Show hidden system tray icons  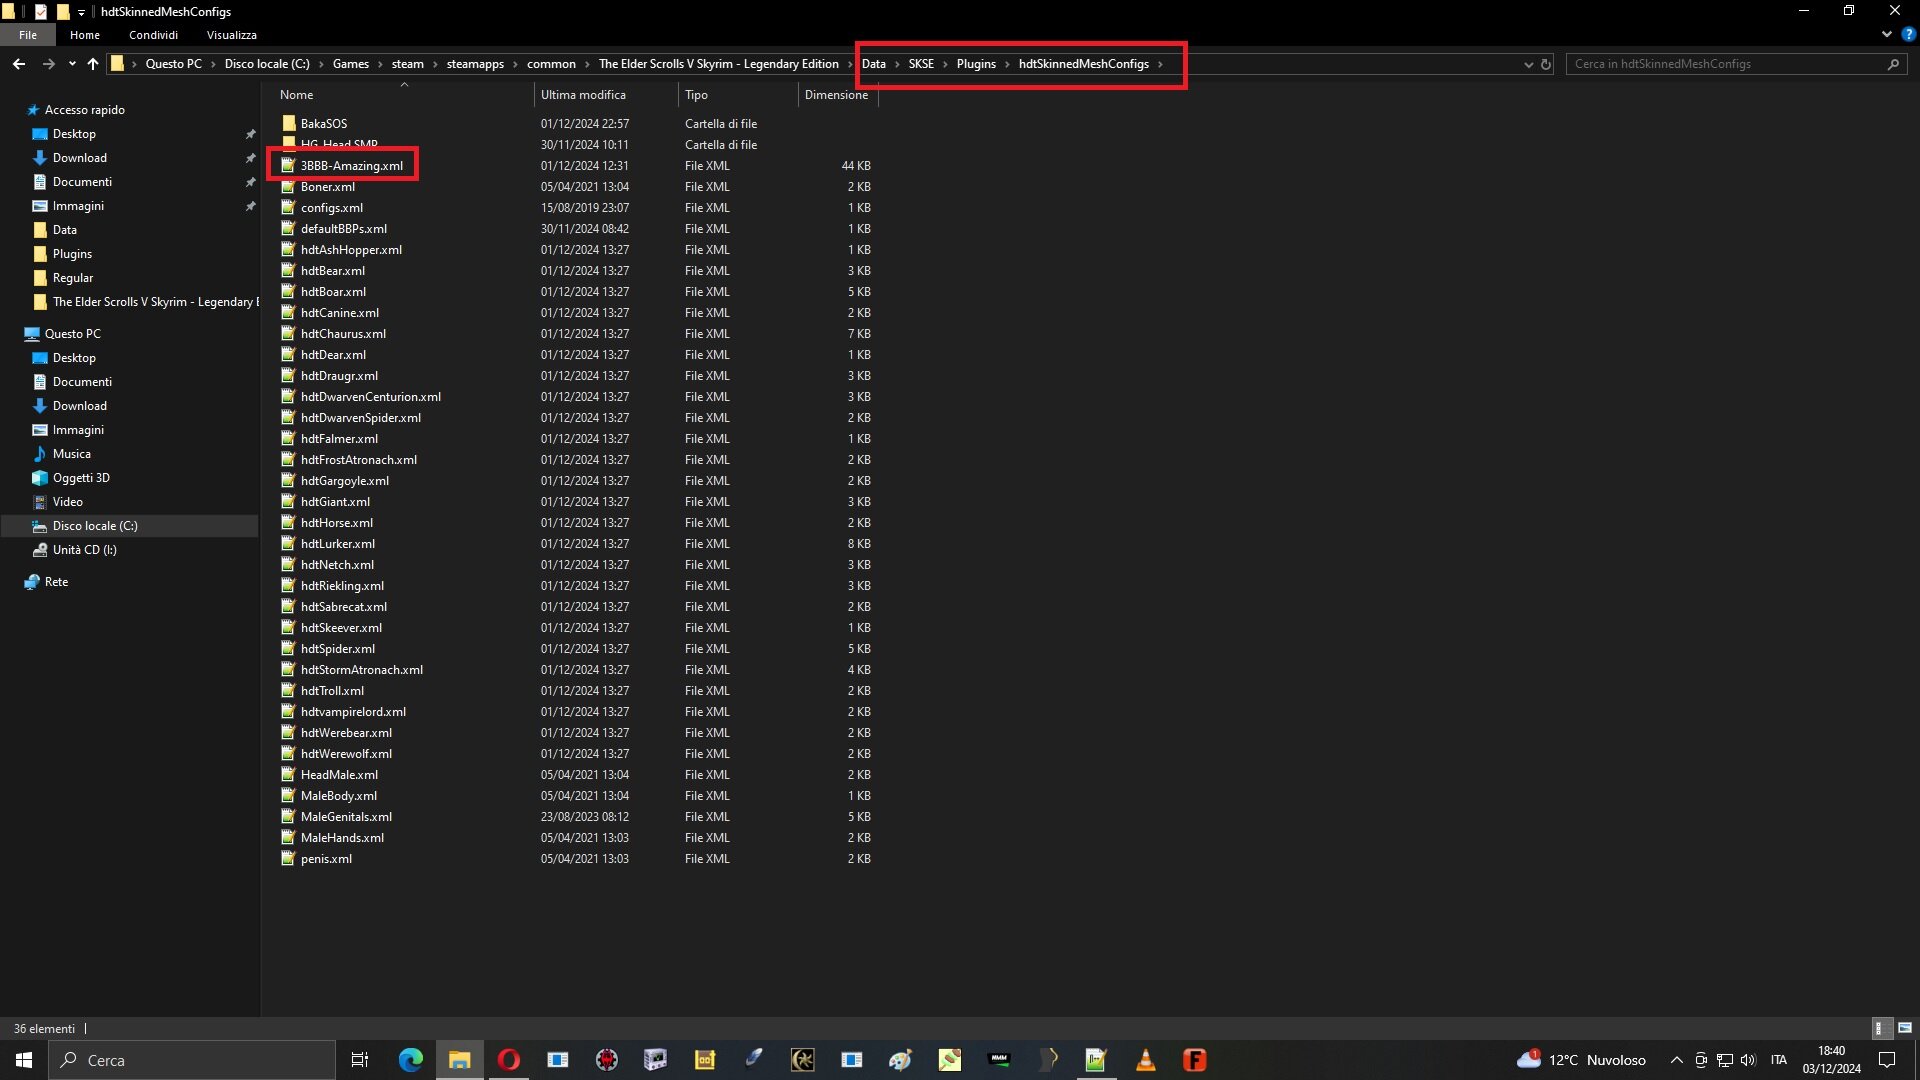coord(1677,1060)
